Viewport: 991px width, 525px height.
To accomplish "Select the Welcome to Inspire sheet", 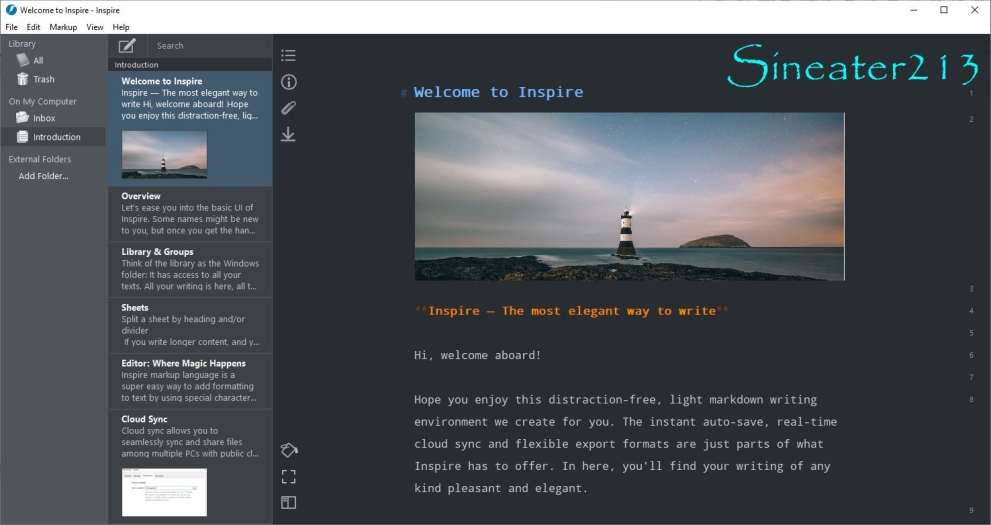I will point(190,128).
